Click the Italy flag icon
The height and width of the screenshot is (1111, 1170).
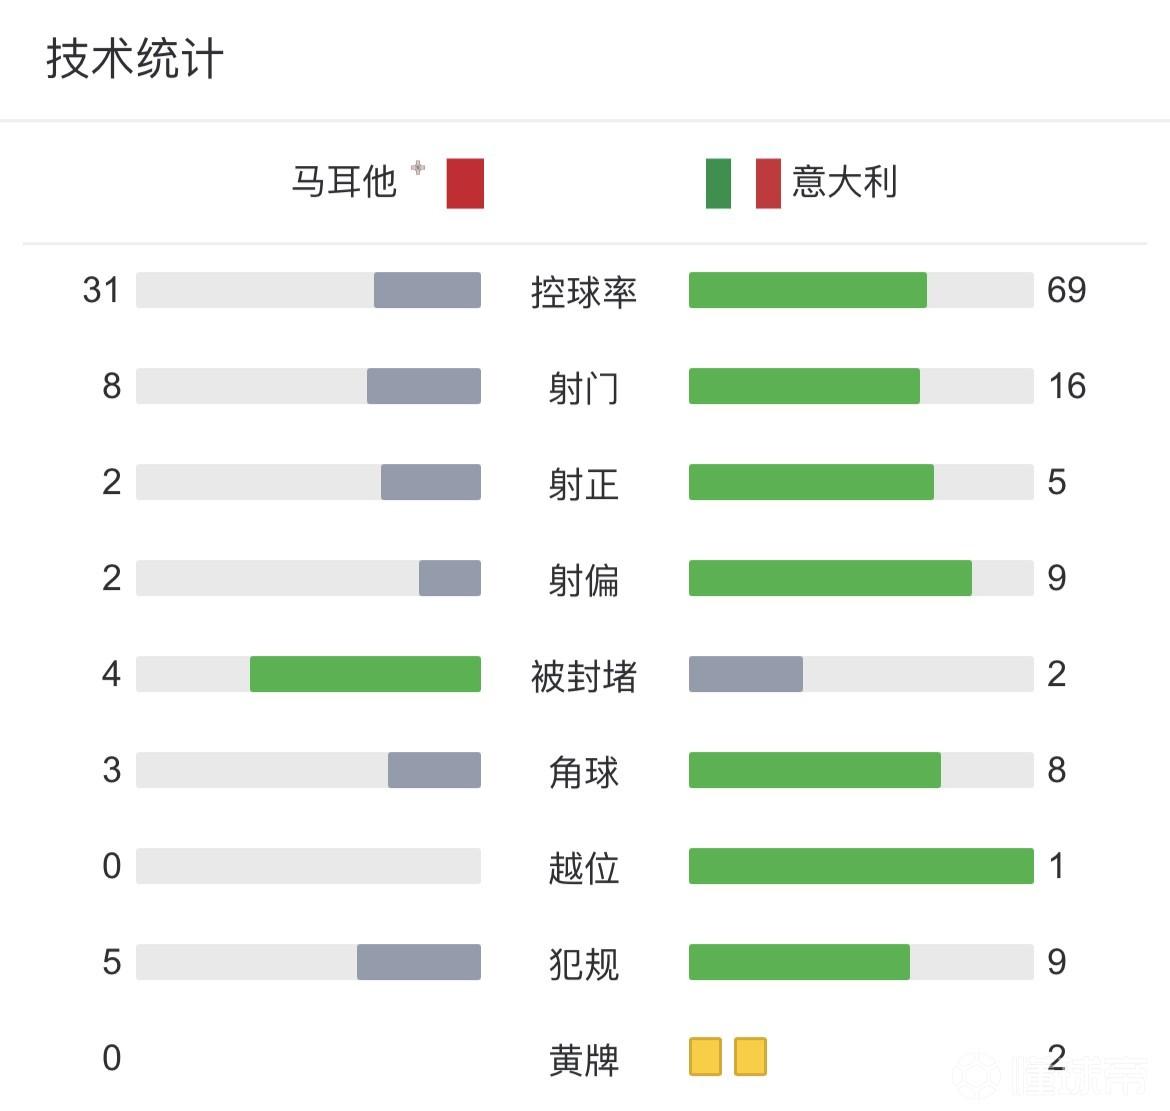742,183
